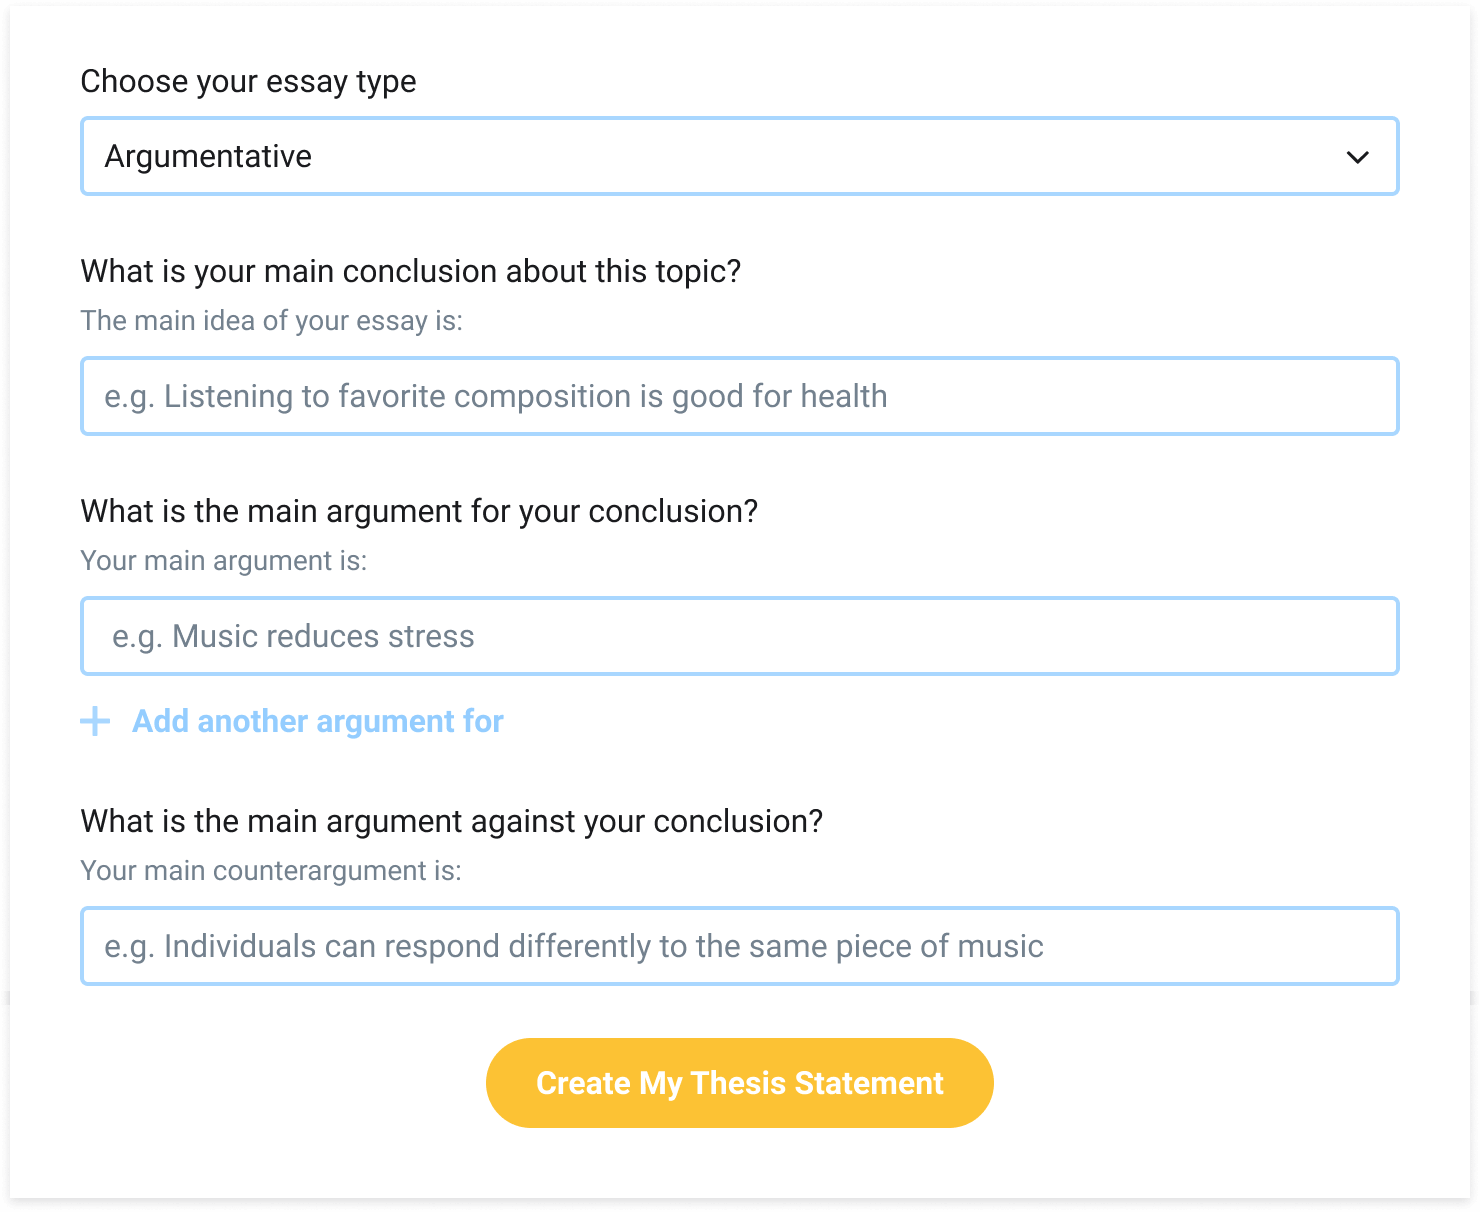Click 'Your main counterargument is:' hint text
The width and height of the screenshot is (1480, 1212).
pyautogui.click(x=270, y=871)
